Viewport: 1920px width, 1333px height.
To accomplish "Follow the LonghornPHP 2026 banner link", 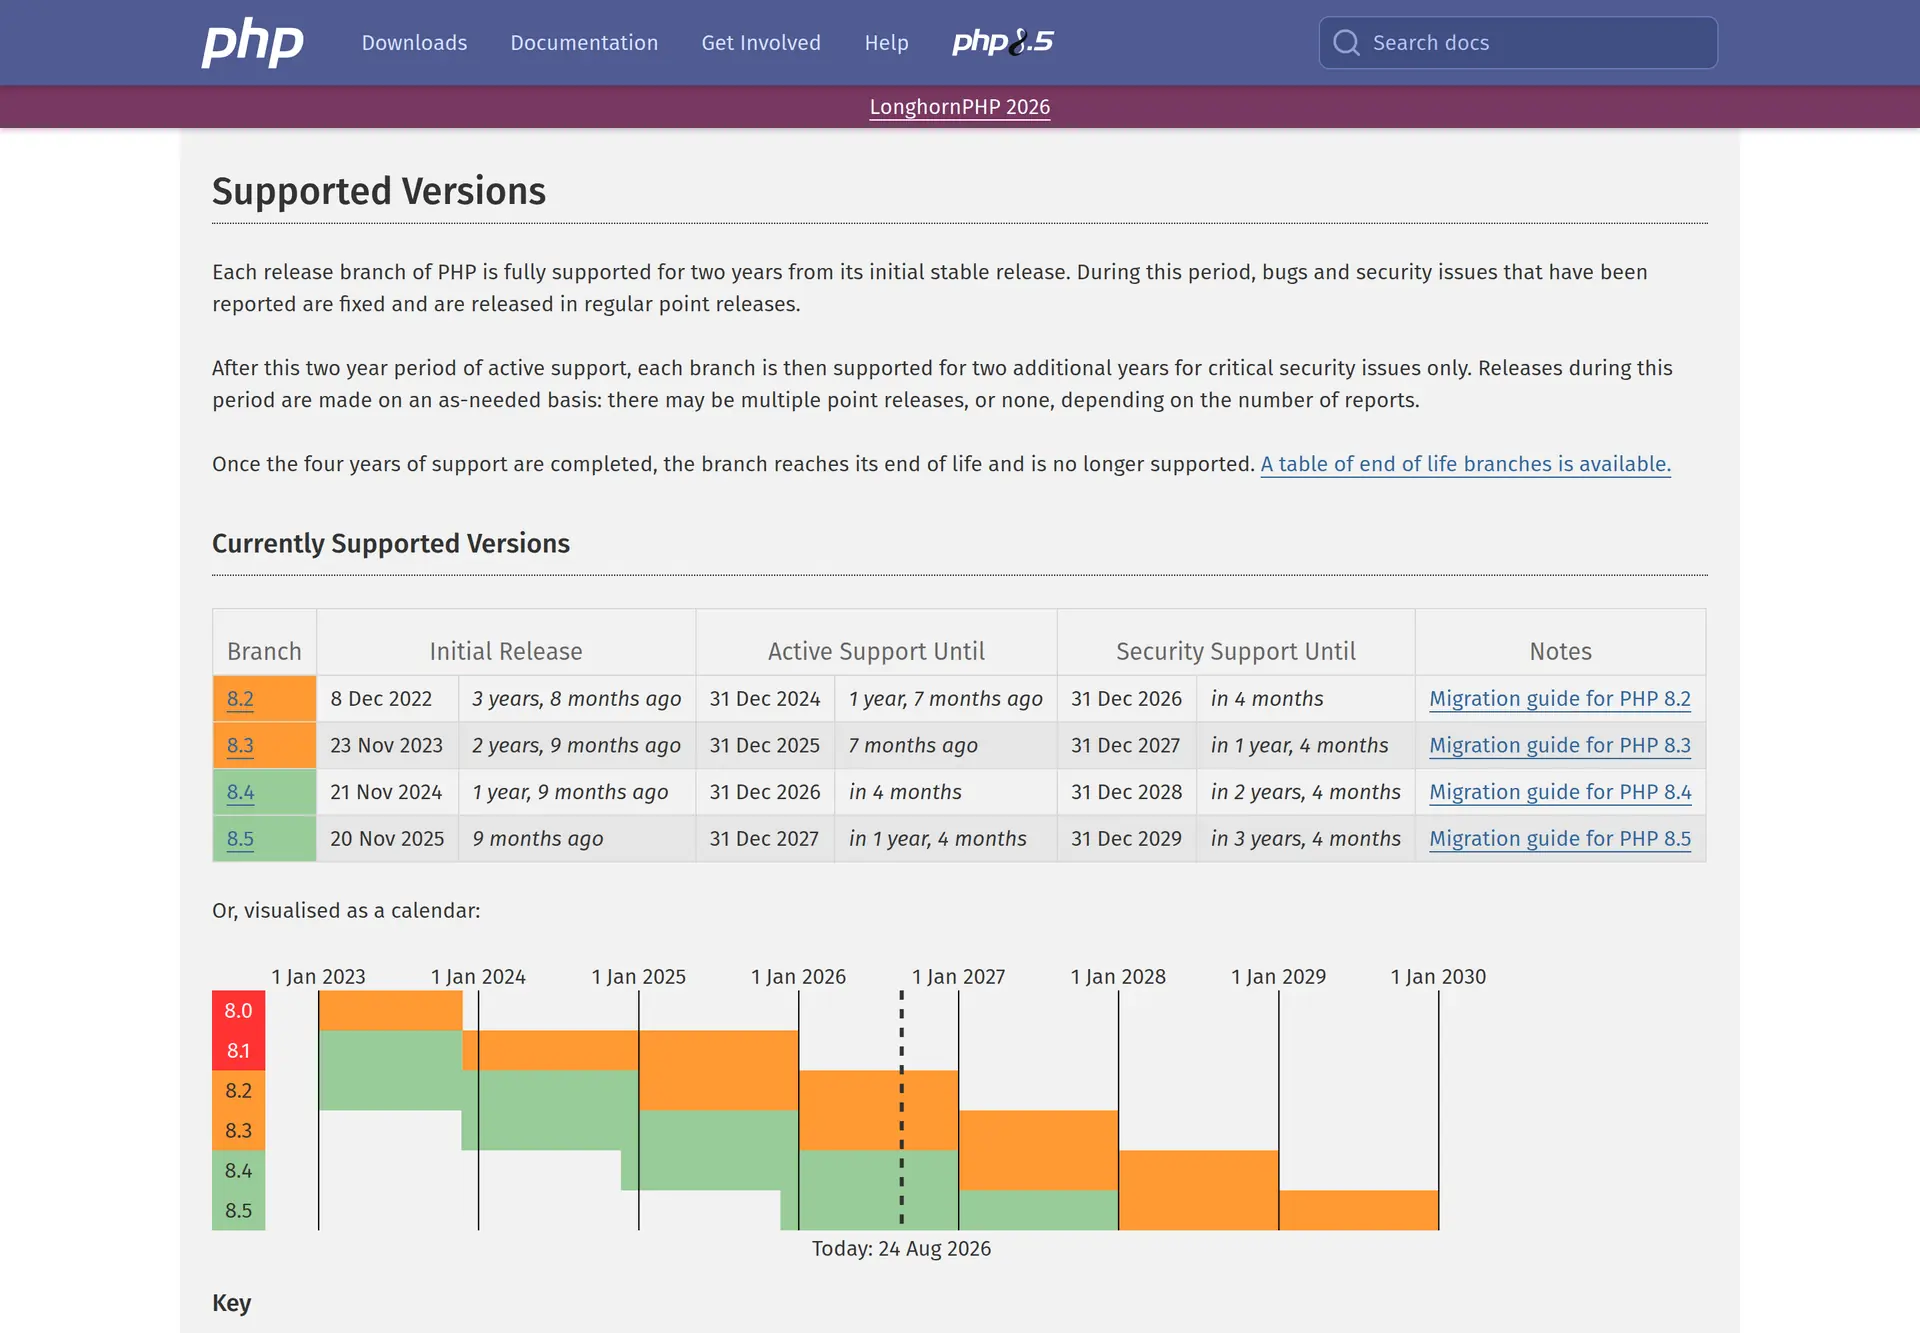I will [x=960, y=107].
